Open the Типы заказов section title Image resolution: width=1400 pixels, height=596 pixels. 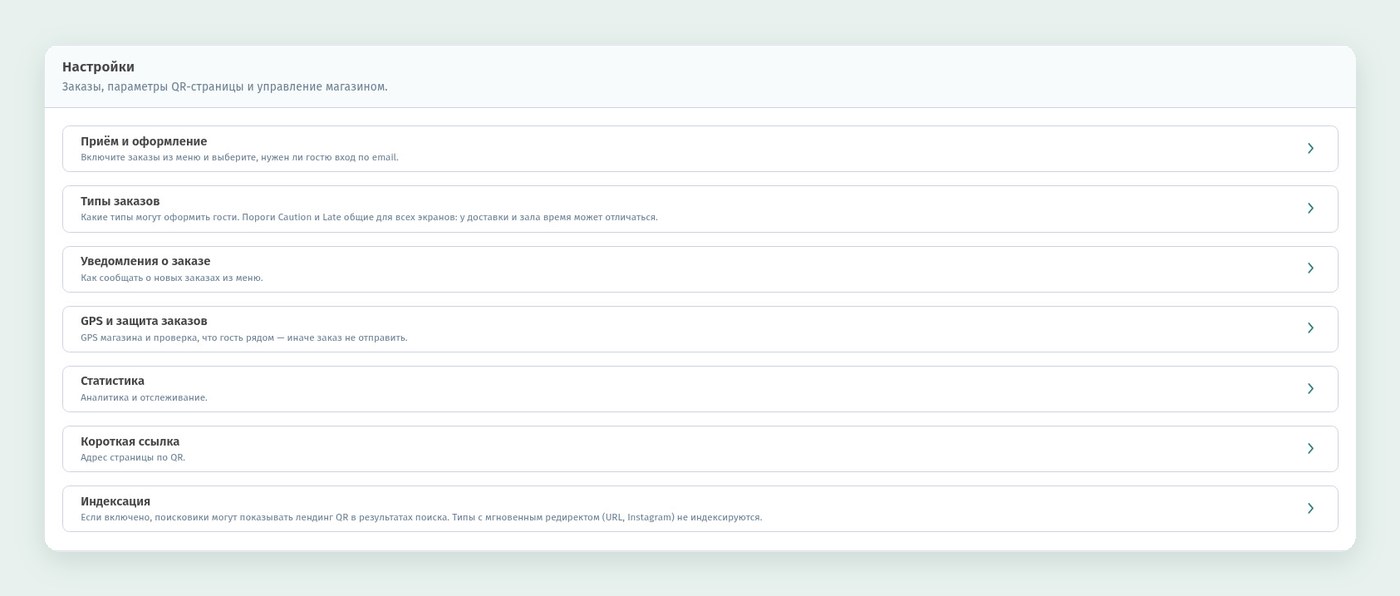120,201
